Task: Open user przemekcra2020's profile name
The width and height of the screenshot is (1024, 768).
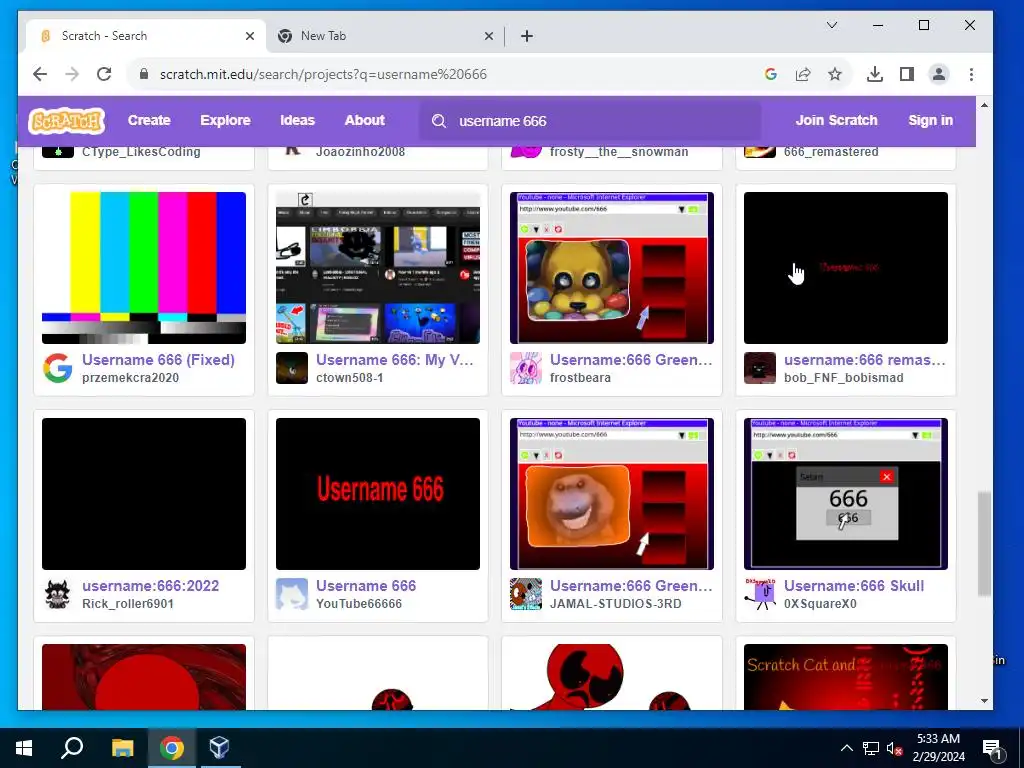Action: click(130, 377)
